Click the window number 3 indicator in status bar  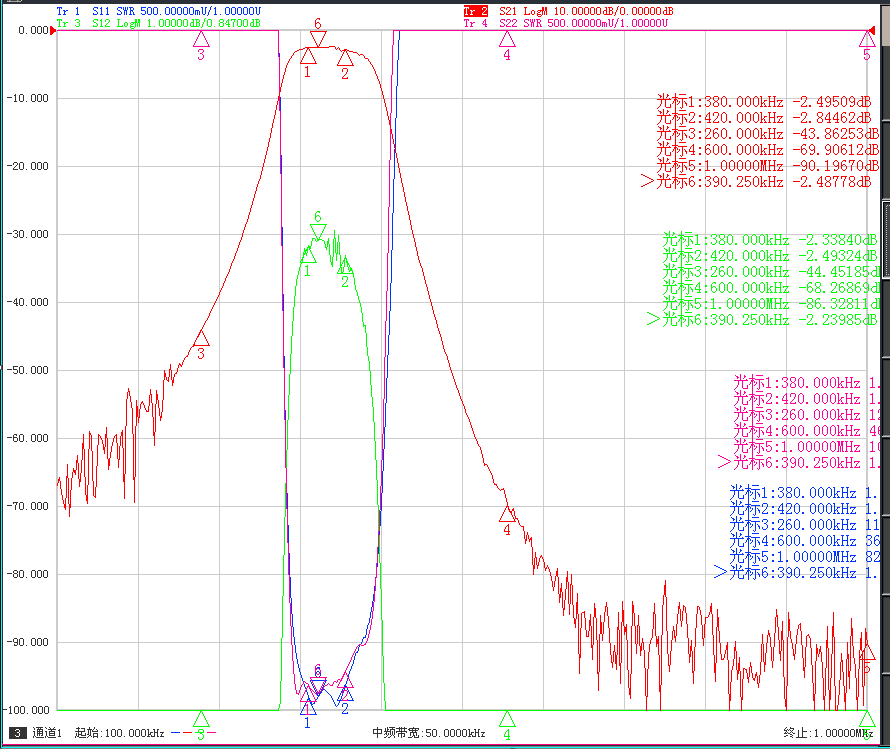[18, 733]
